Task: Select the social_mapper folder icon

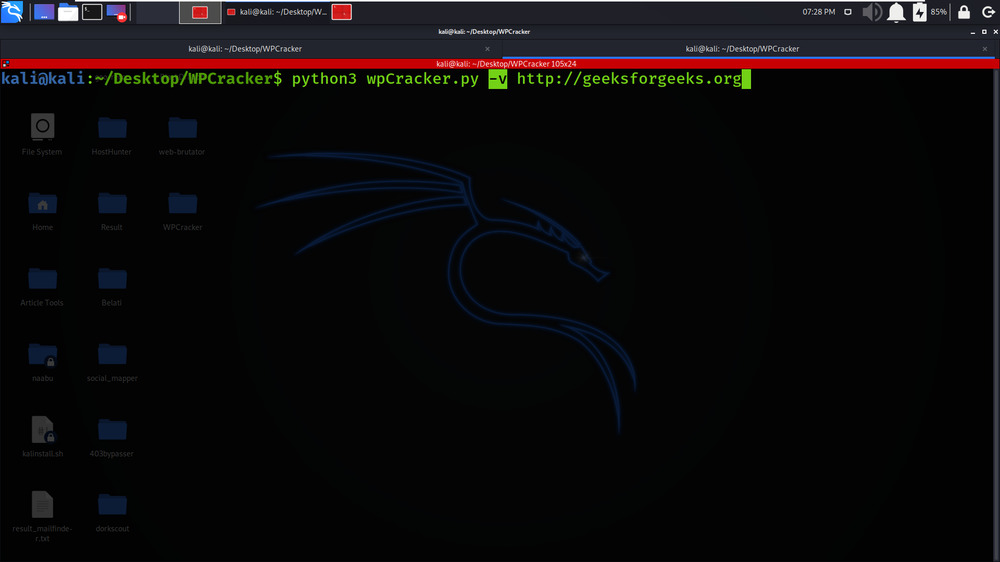Action: [112, 361]
